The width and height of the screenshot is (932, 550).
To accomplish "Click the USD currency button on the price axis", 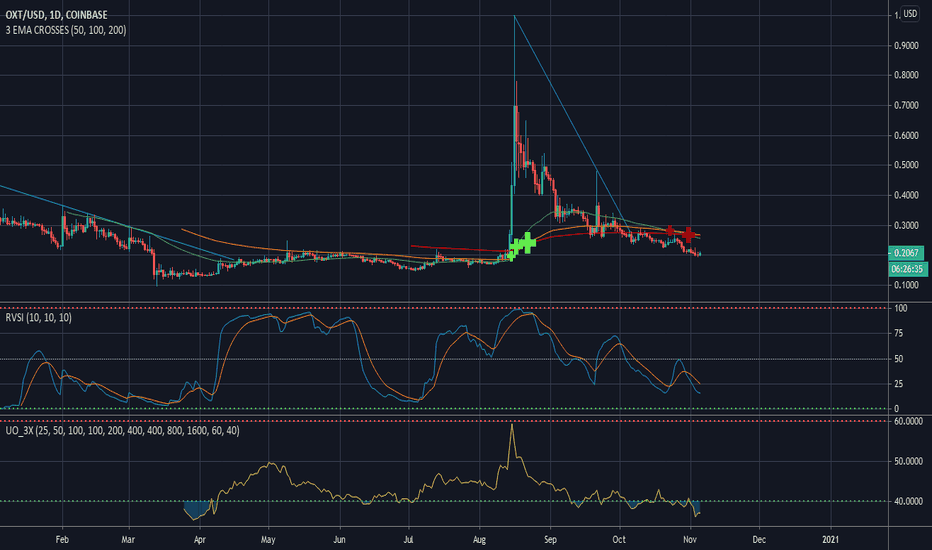I will [x=910, y=14].
